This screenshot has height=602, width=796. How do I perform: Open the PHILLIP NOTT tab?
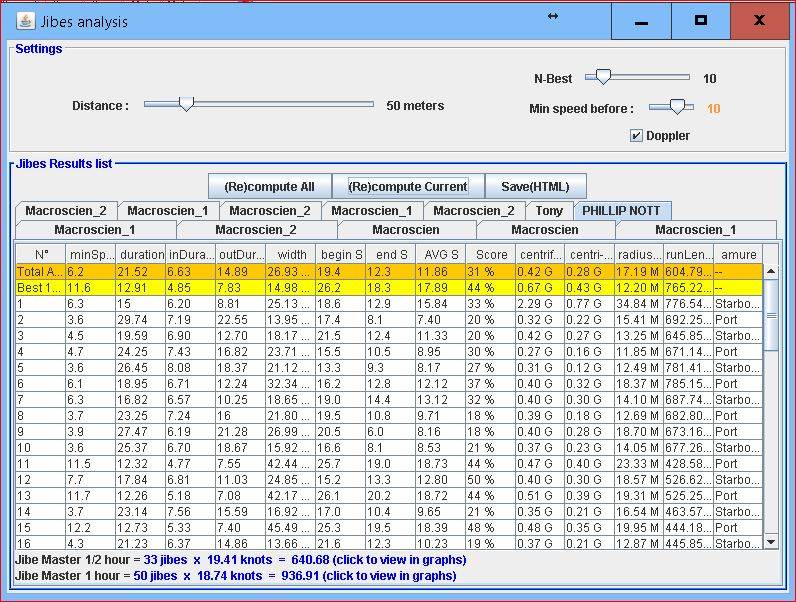coord(622,211)
